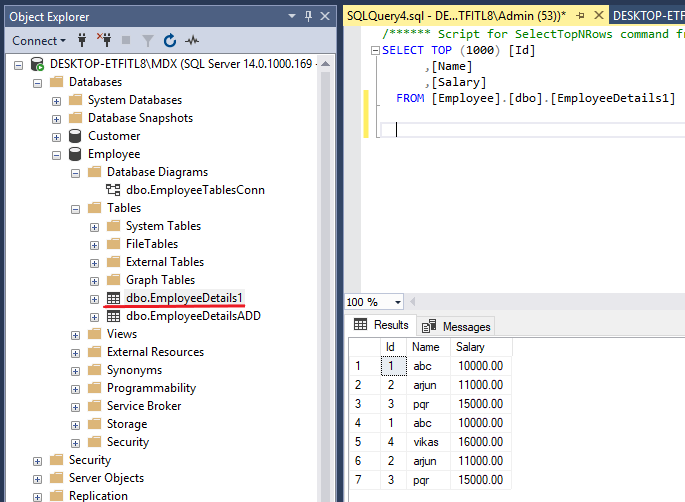Click the Databases folder icon
This screenshot has height=502, width=685.
point(56,82)
